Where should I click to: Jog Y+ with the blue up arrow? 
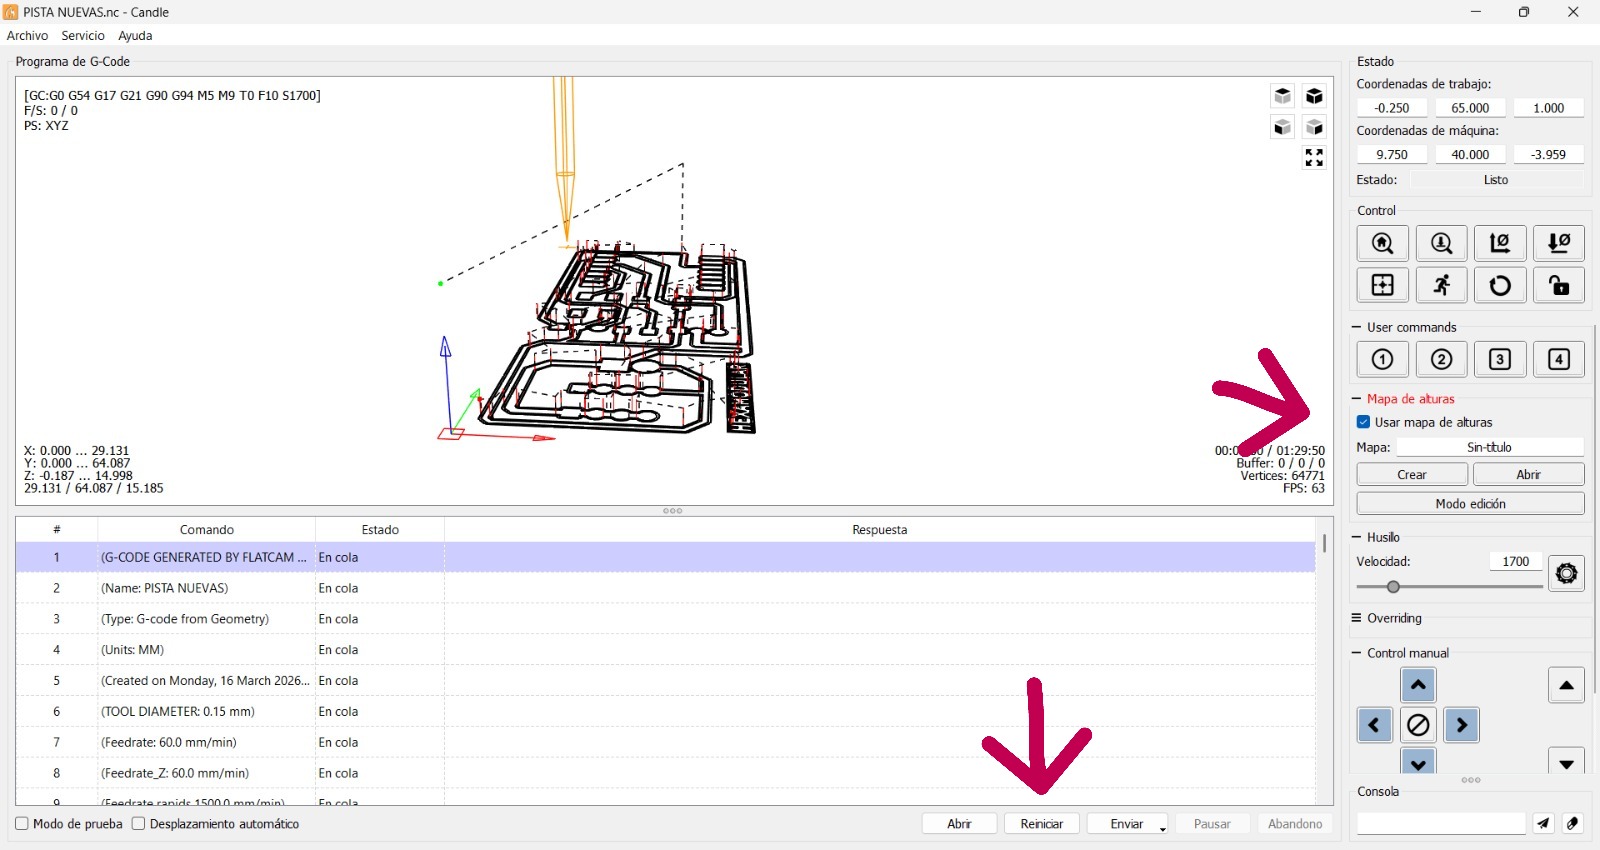(x=1418, y=685)
